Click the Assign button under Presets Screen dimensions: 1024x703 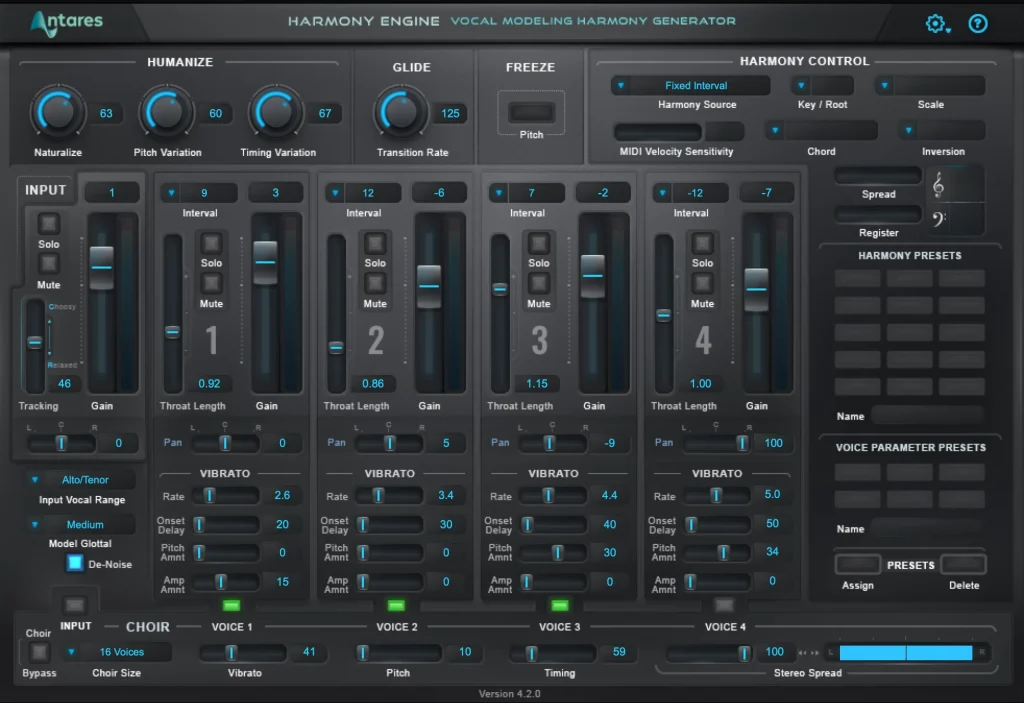tap(857, 564)
